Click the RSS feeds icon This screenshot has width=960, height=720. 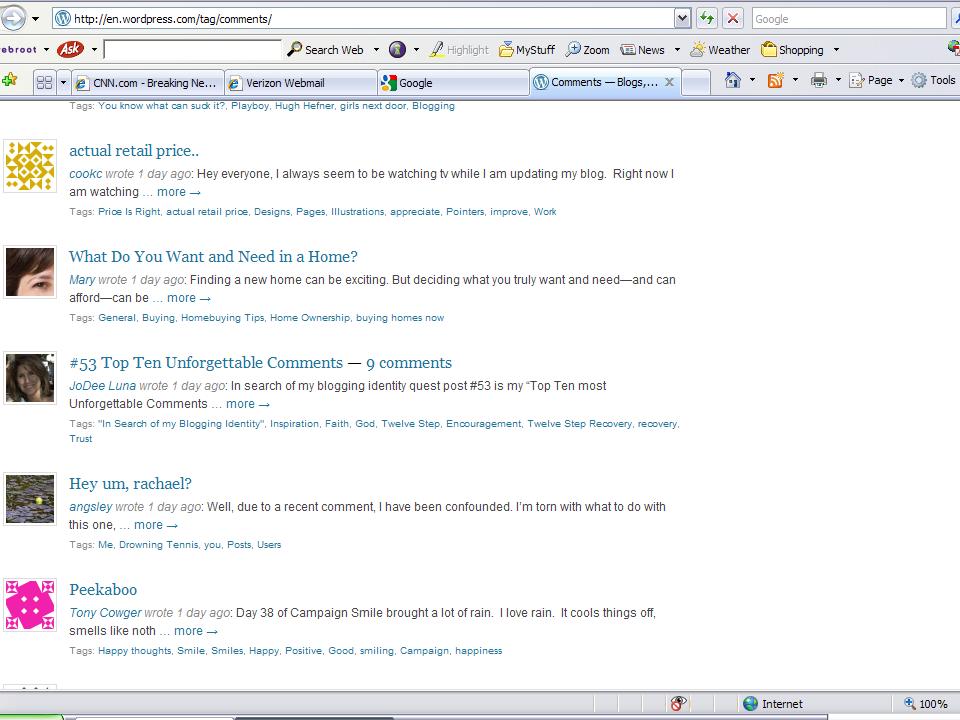(775, 81)
